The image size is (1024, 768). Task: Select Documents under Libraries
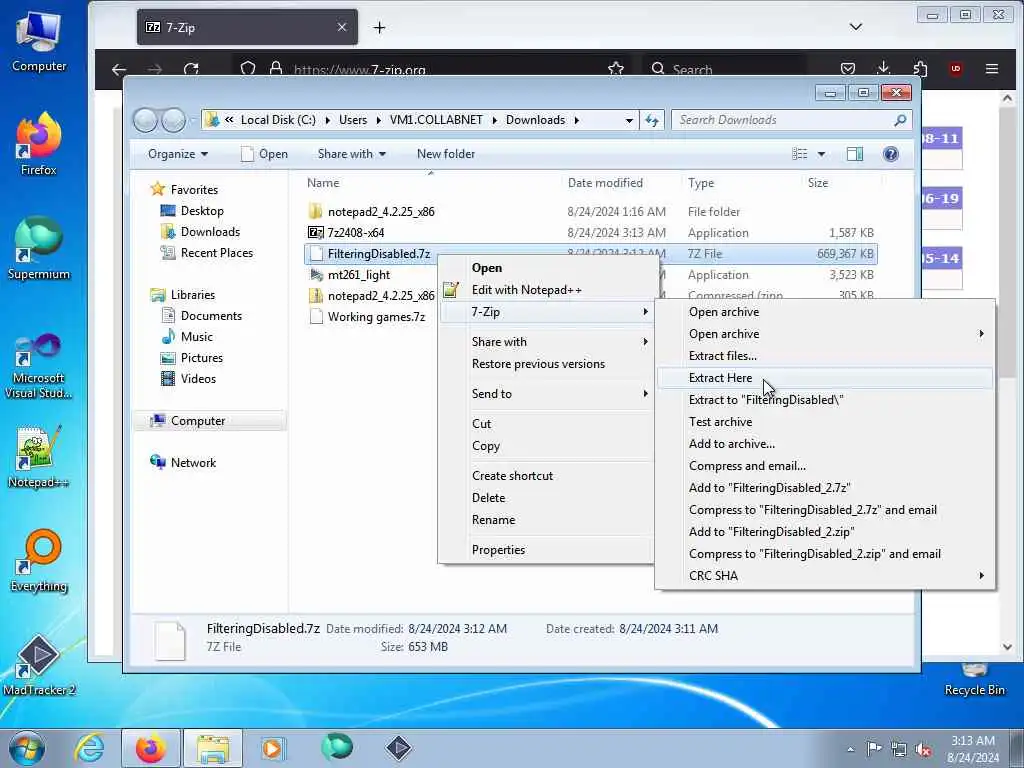click(x=211, y=316)
